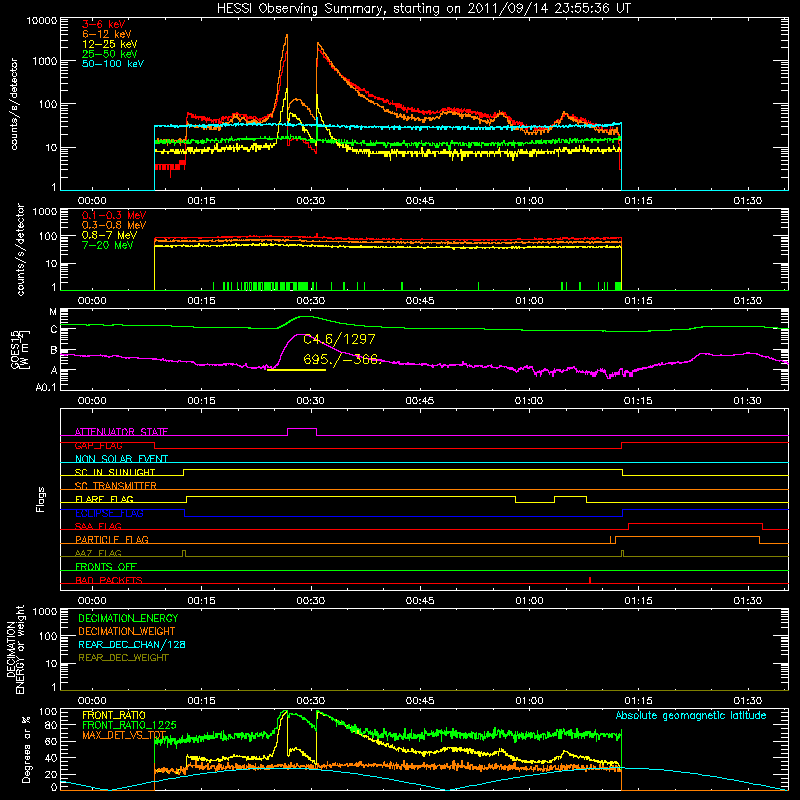Select the cyan 50-100 keV legend label
800x800 pixels.
[113, 64]
